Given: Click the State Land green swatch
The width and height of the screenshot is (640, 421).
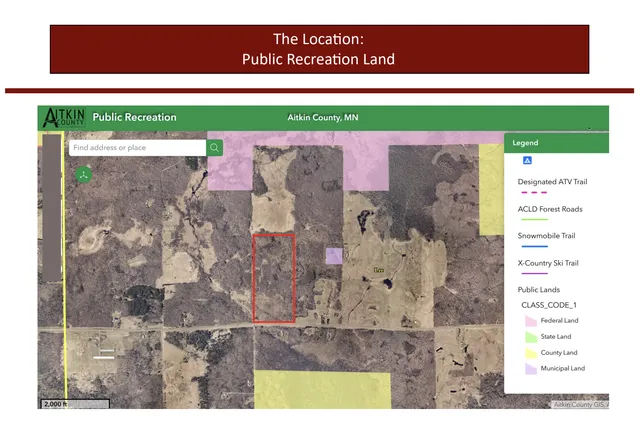Looking at the screenshot, I should (x=531, y=337).
